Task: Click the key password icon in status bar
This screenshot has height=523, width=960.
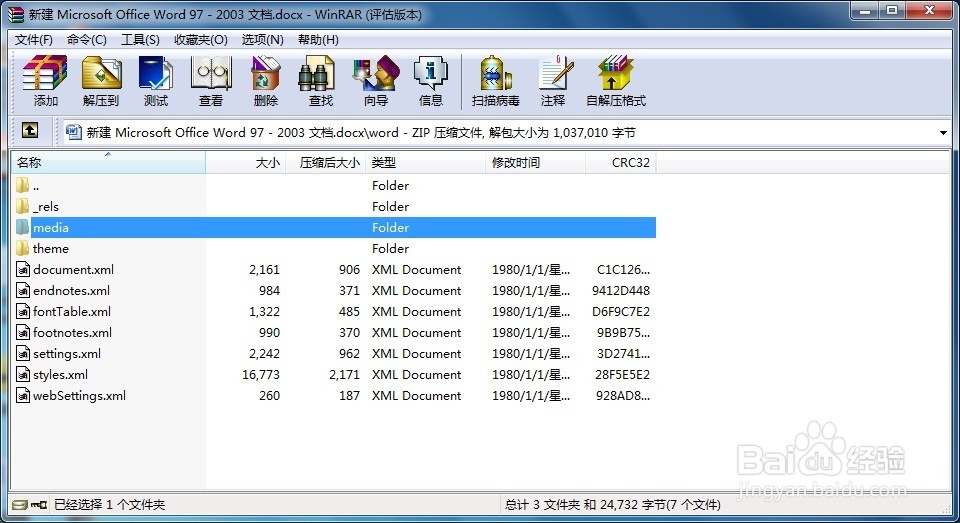Action: pyautogui.click(x=39, y=505)
